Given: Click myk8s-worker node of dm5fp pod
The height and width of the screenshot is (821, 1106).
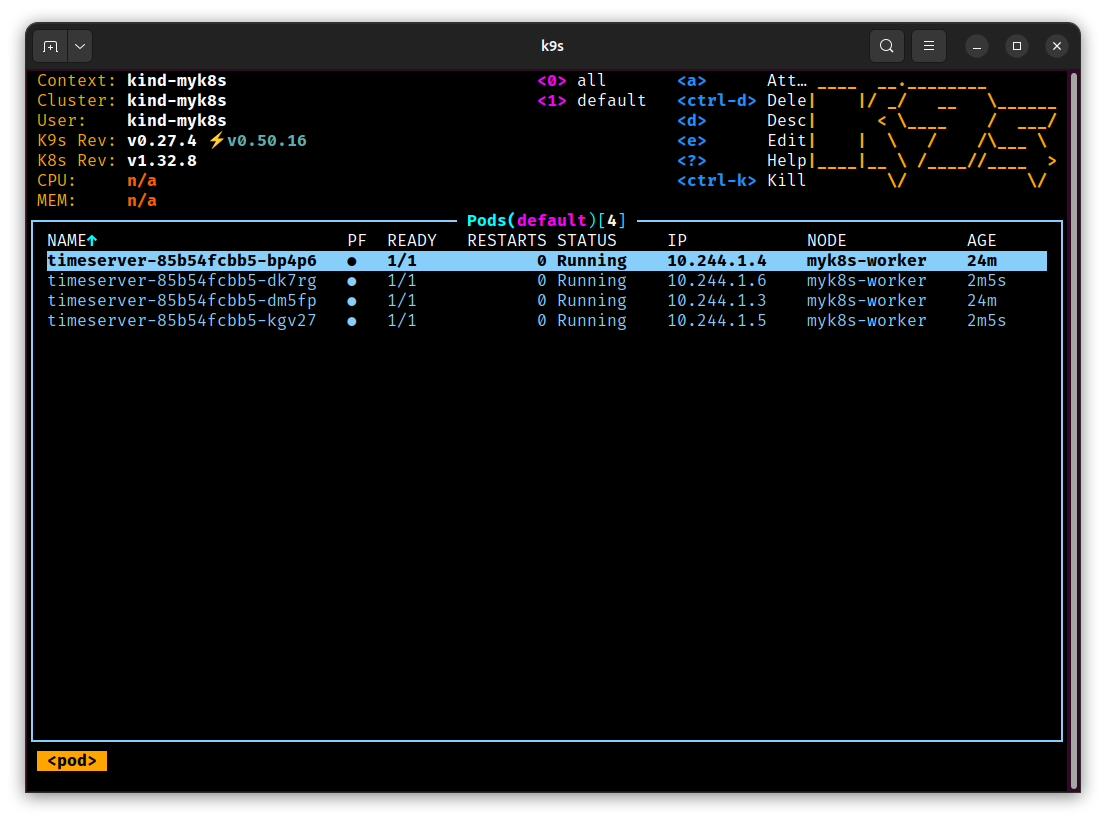Looking at the screenshot, I should point(866,300).
